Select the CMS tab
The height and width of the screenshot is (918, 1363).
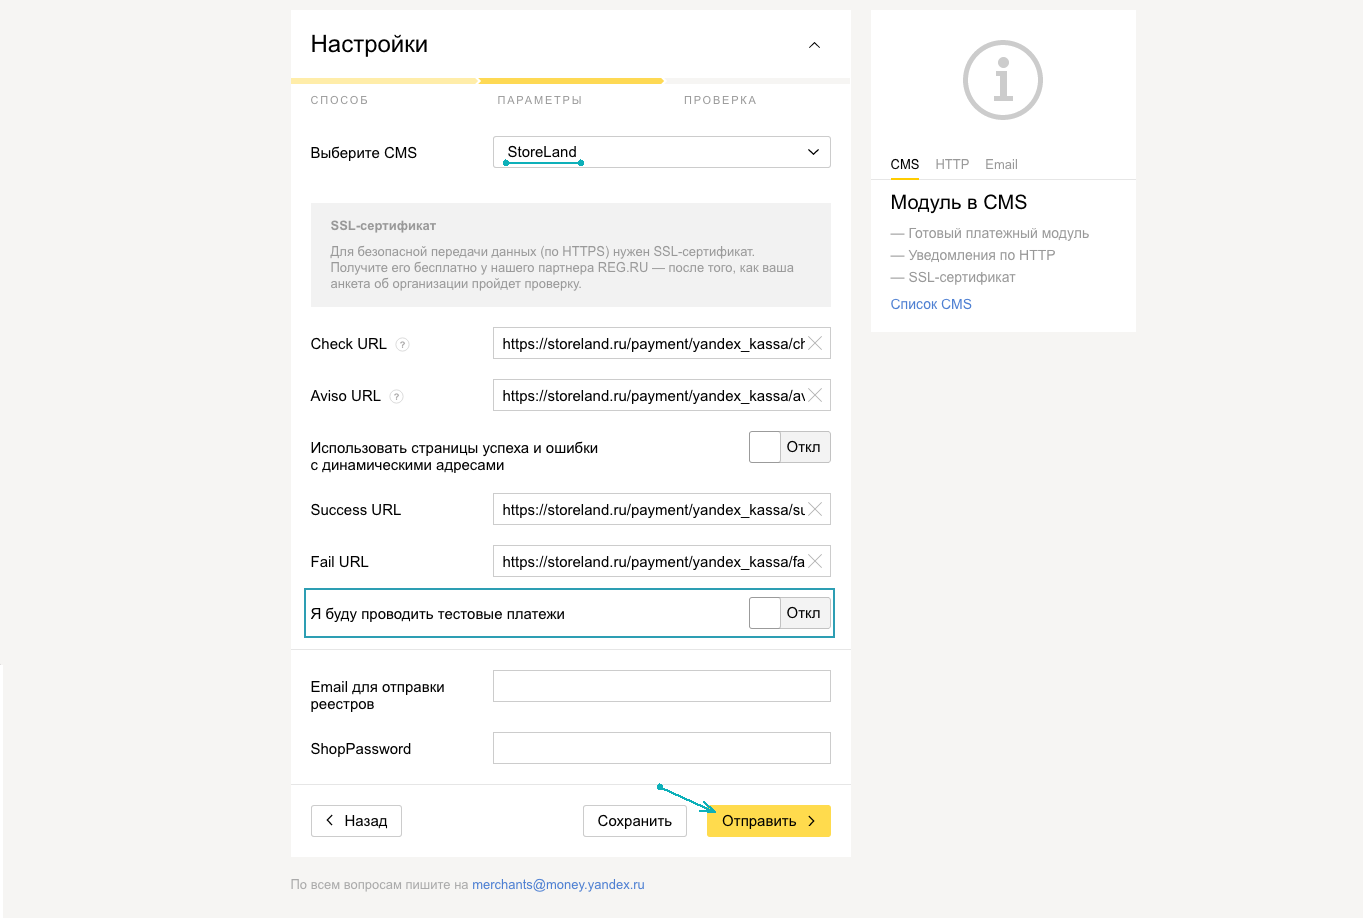pyautogui.click(x=904, y=164)
